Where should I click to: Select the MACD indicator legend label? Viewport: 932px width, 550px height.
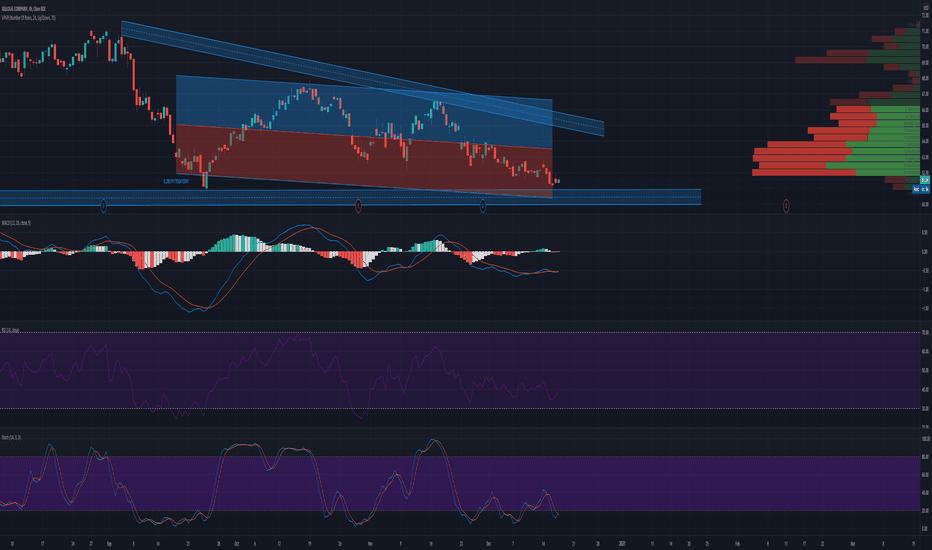tap(16, 223)
